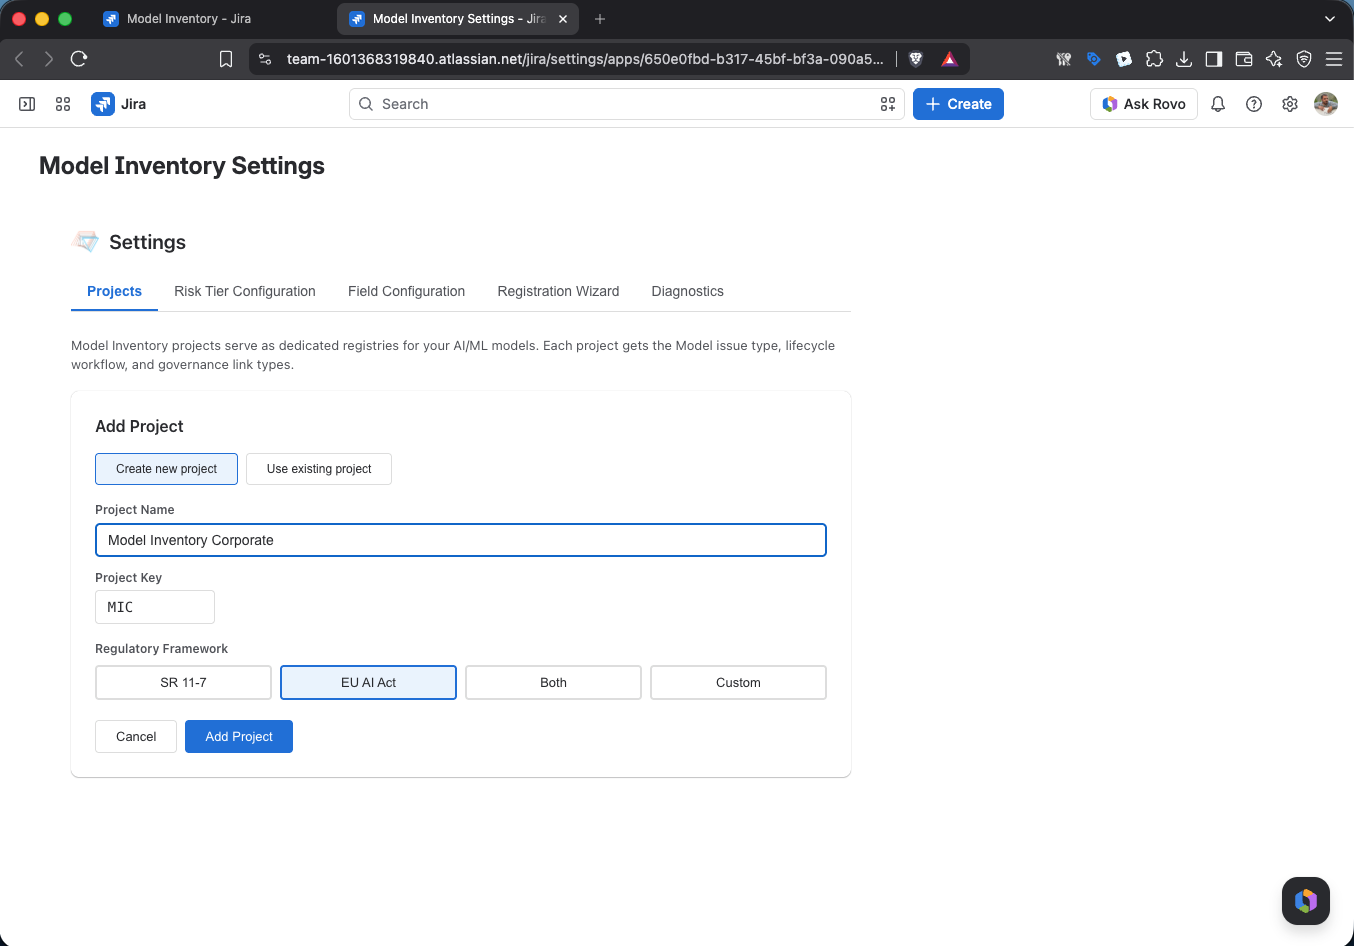Image resolution: width=1354 pixels, height=946 pixels.
Task: Open browser hamburger menu
Action: coord(1334,59)
